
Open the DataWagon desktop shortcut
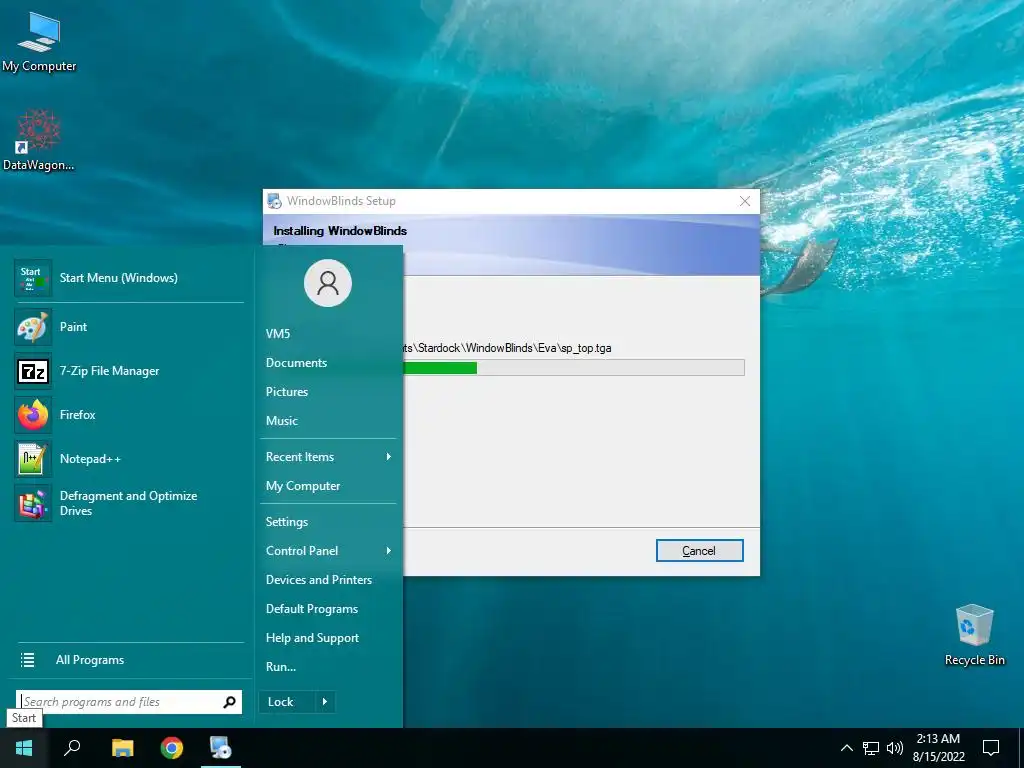39,140
